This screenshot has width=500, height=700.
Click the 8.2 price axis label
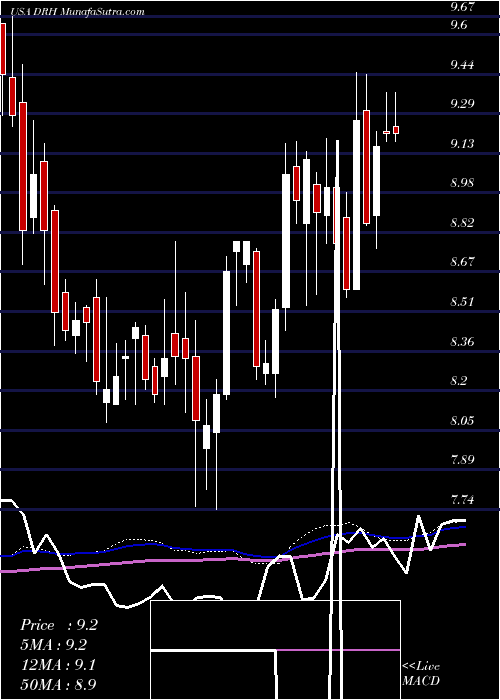click(459, 381)
